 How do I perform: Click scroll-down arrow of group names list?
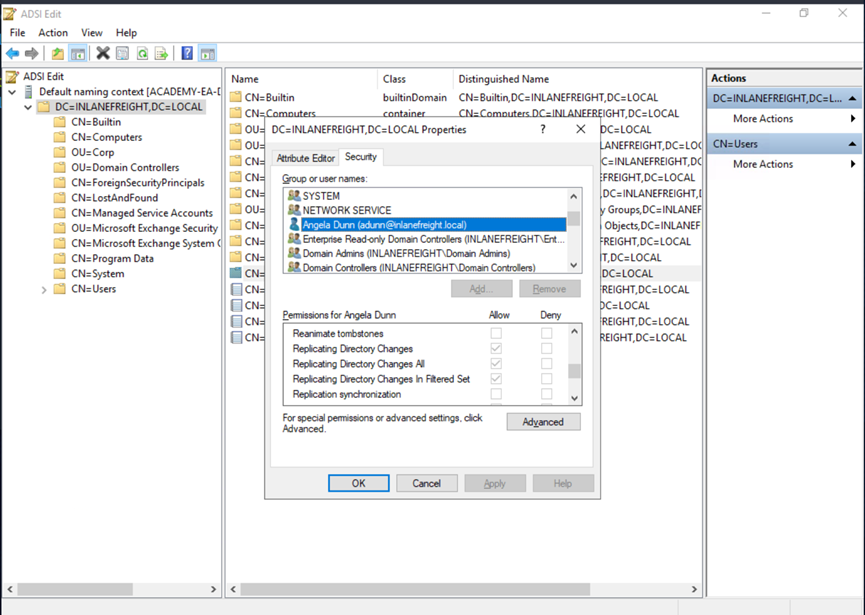[574, 265]
